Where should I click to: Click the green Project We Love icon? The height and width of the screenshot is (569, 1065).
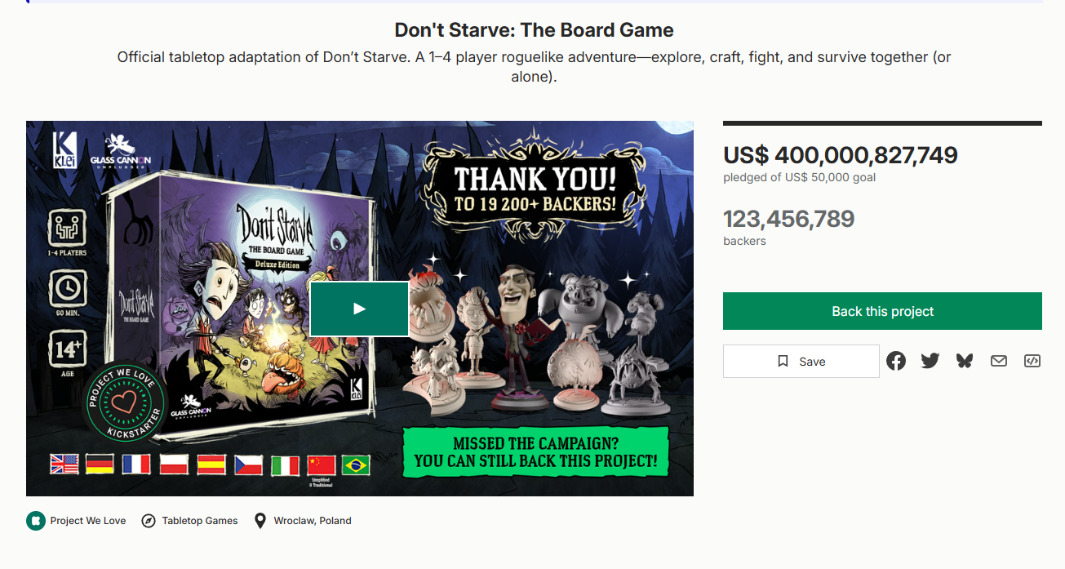tap(36, 521)
